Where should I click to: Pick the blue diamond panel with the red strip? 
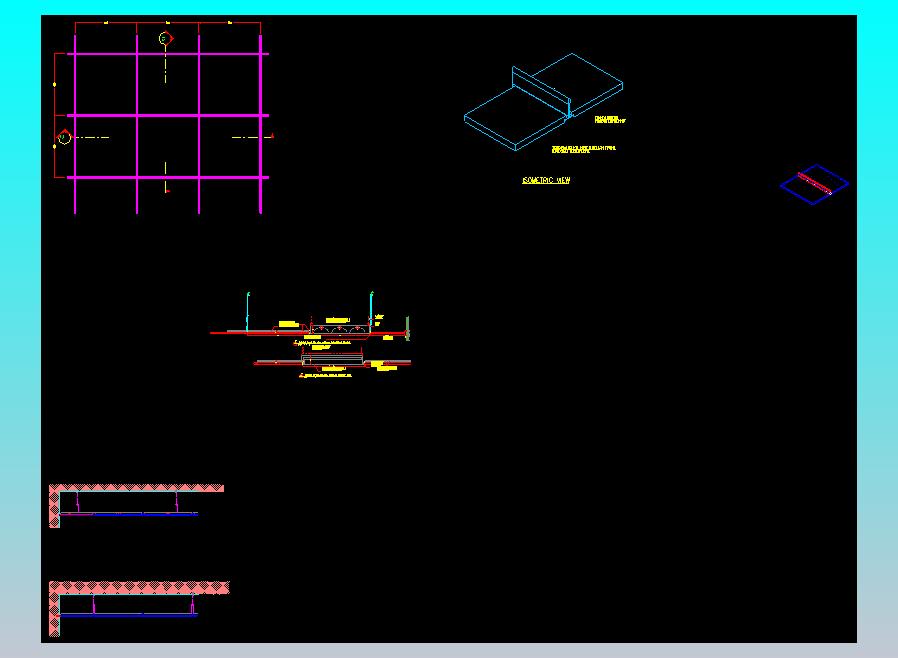point(814,184)
